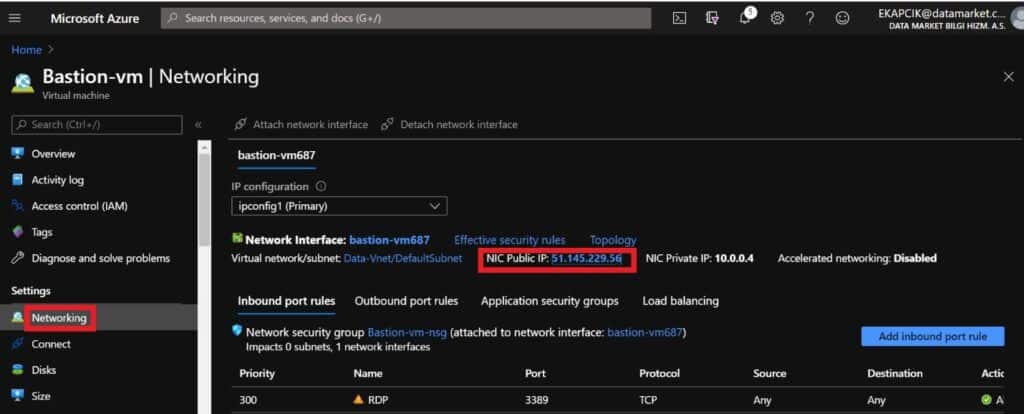Click the Detach network interface icon
The width and height of the screenshot is (1024, 414).
387,124
